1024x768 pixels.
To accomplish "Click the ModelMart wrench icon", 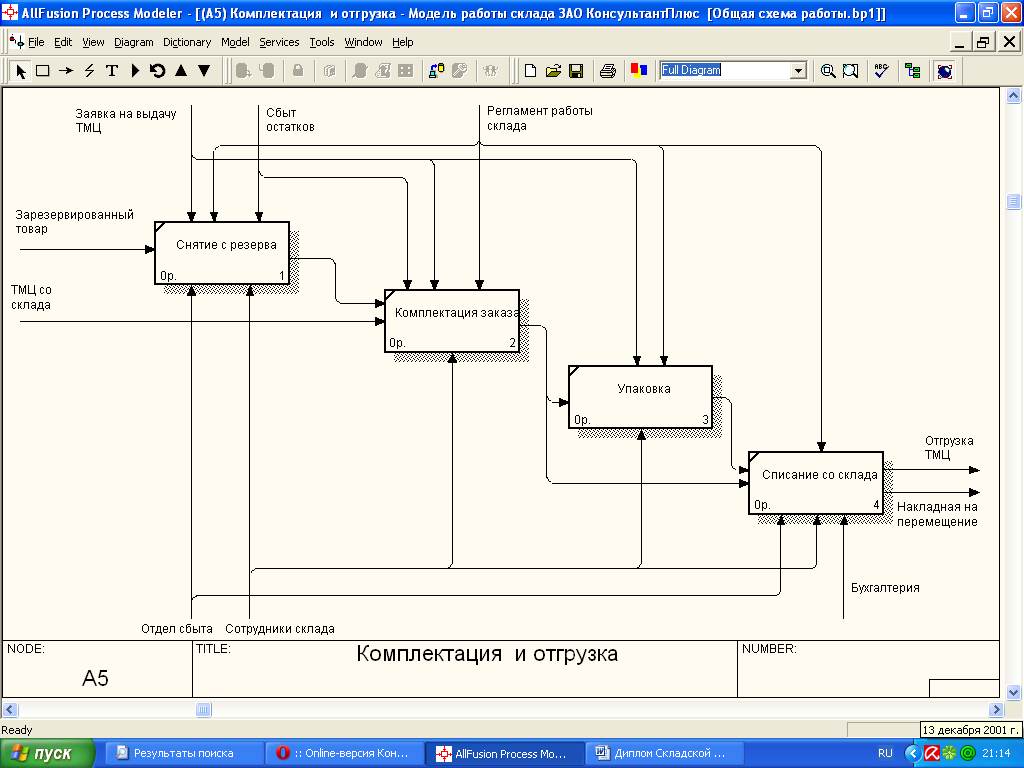I will pos(460,71).
